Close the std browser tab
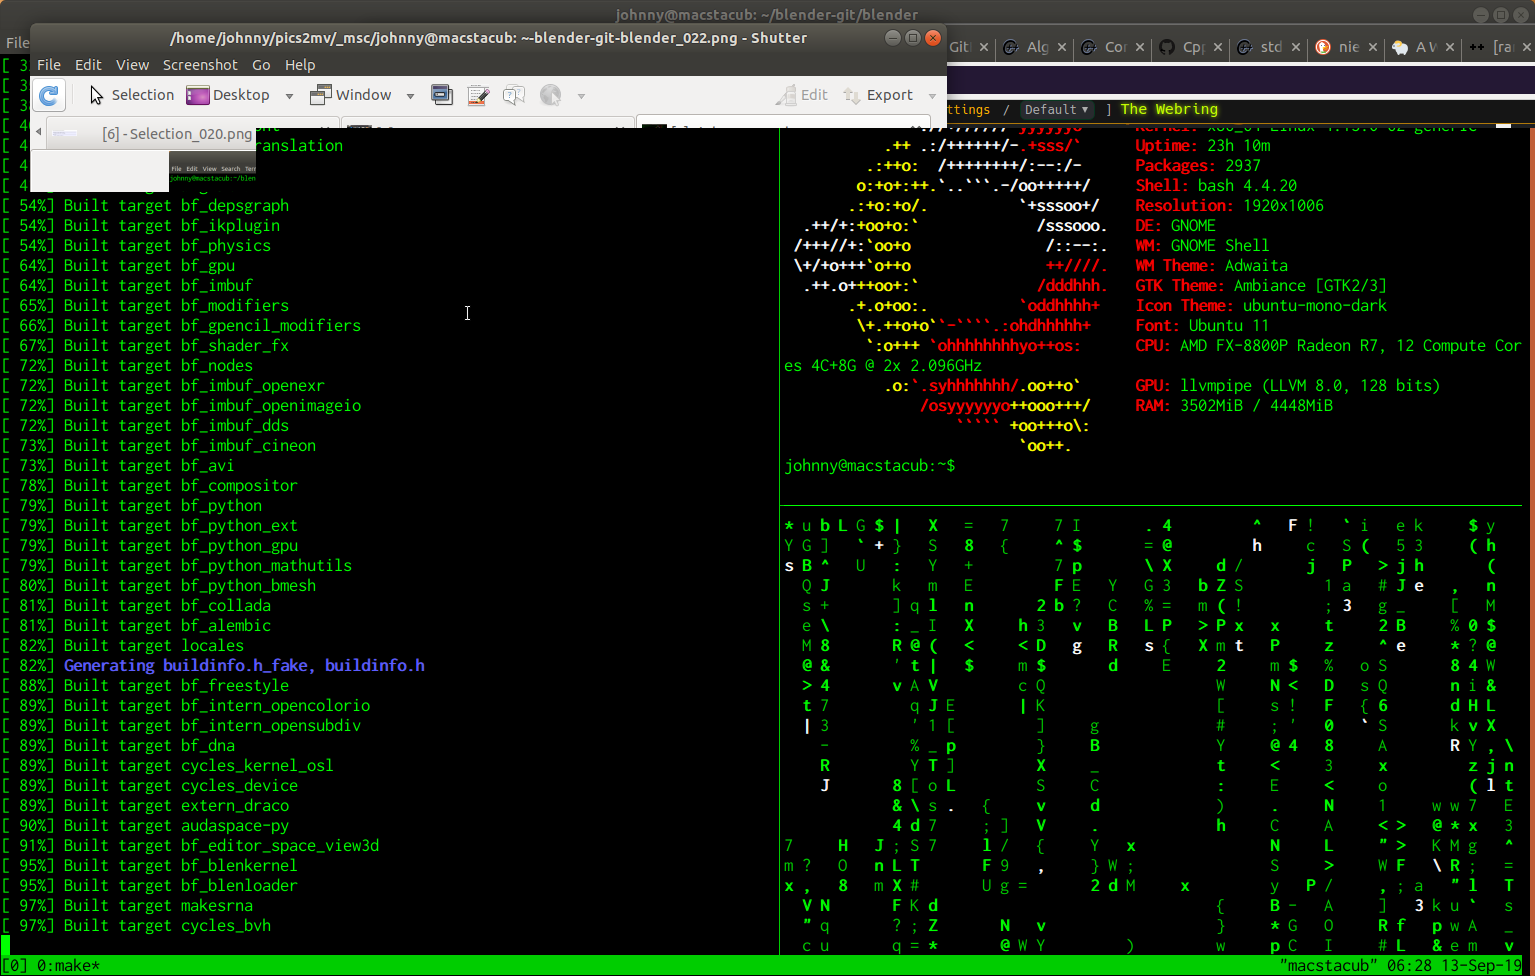Viewport: 1535px width, 976px height. point(1296,47)
